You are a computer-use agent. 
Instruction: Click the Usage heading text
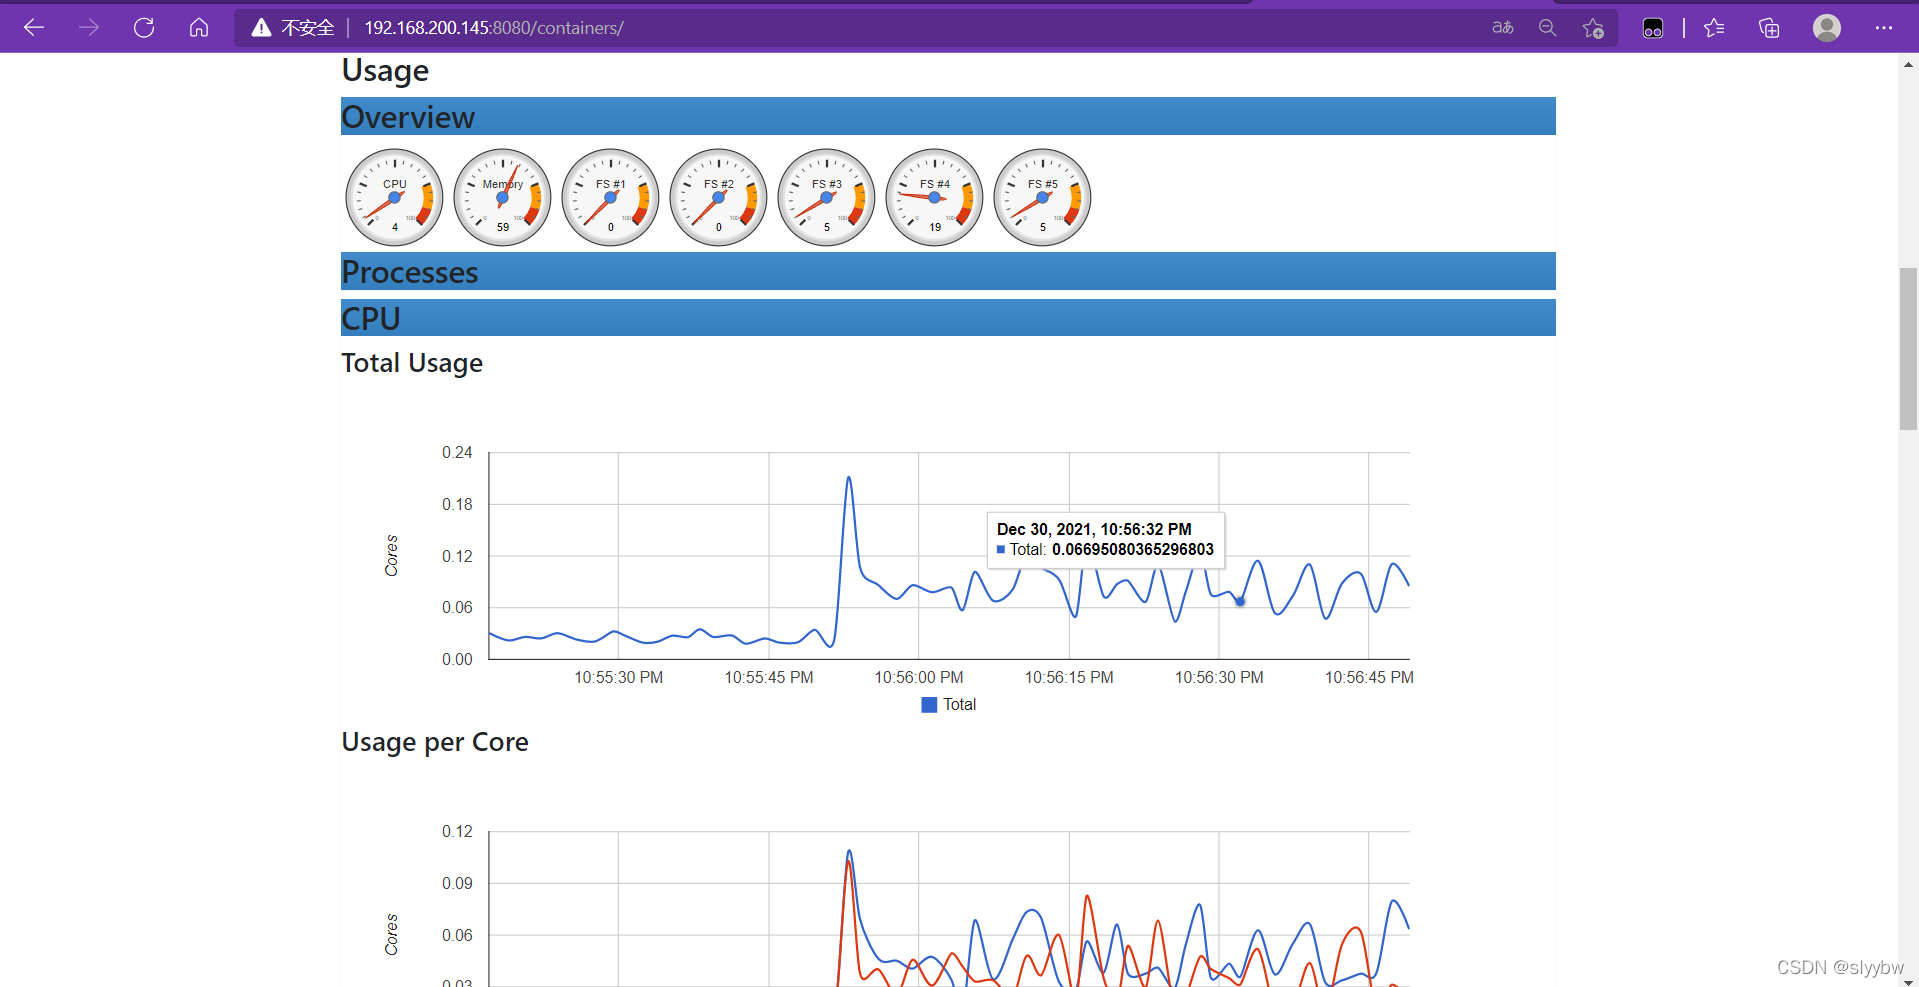click(385, 71)
